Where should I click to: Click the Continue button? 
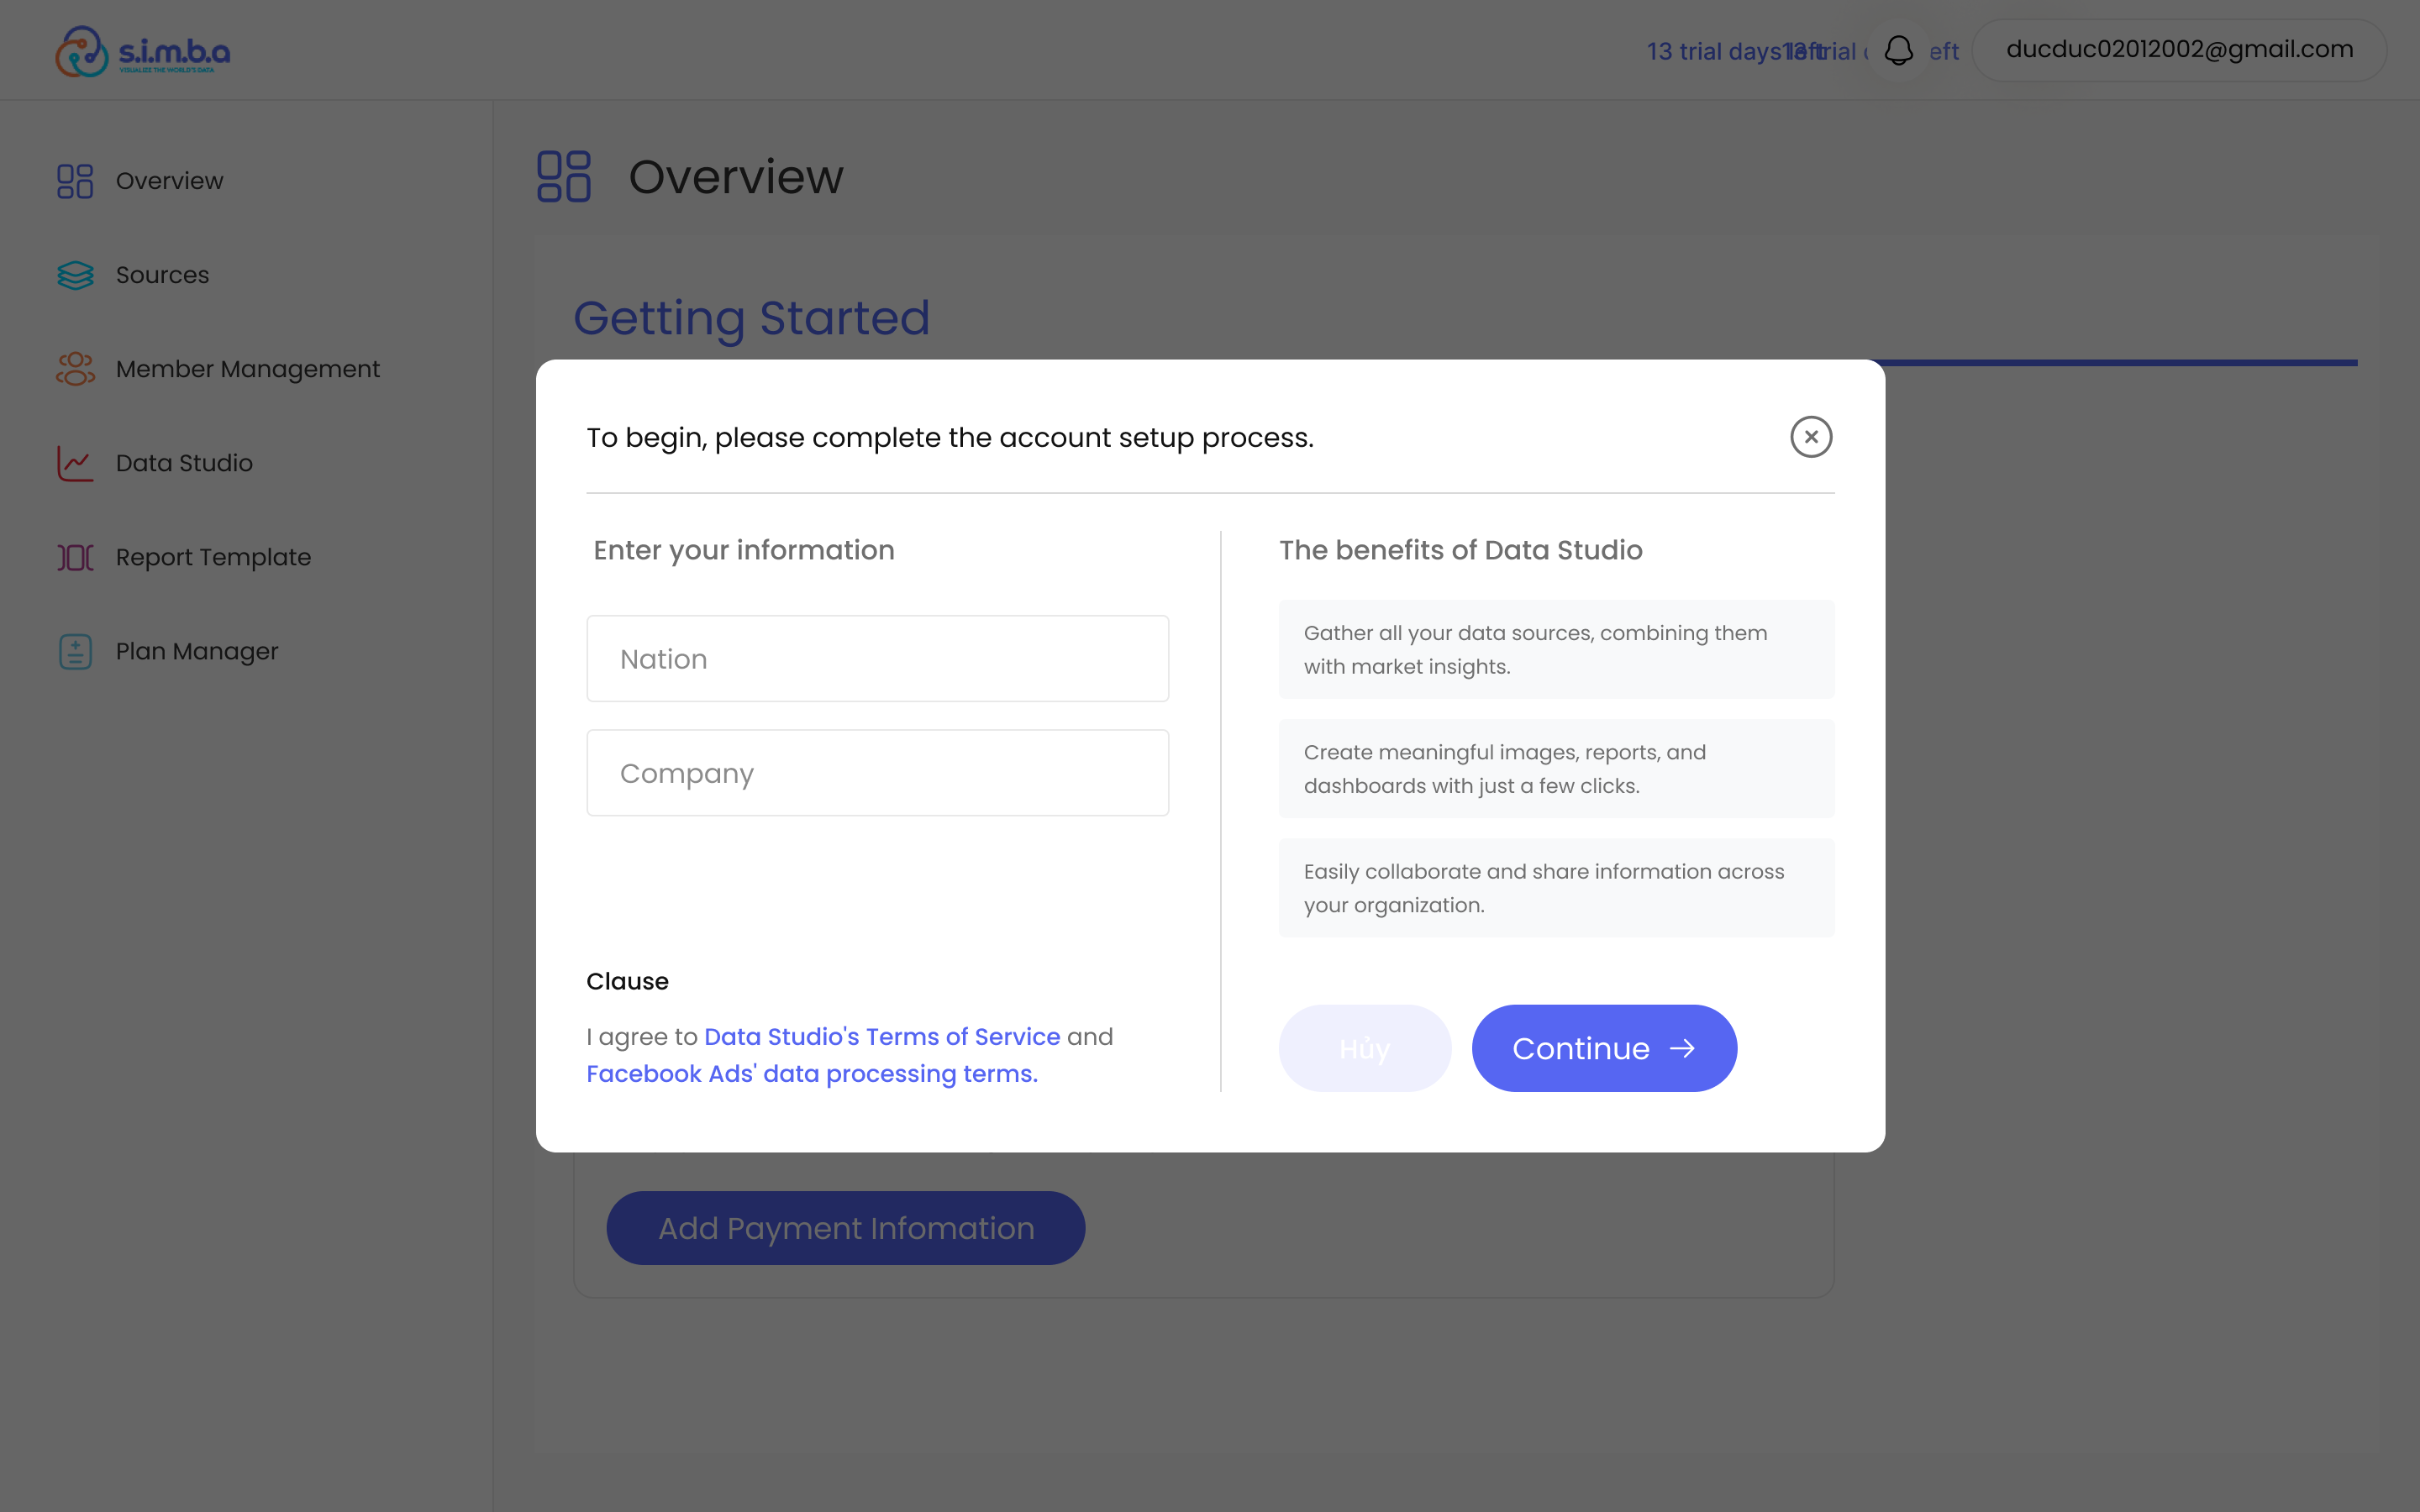point(1604,1048)
